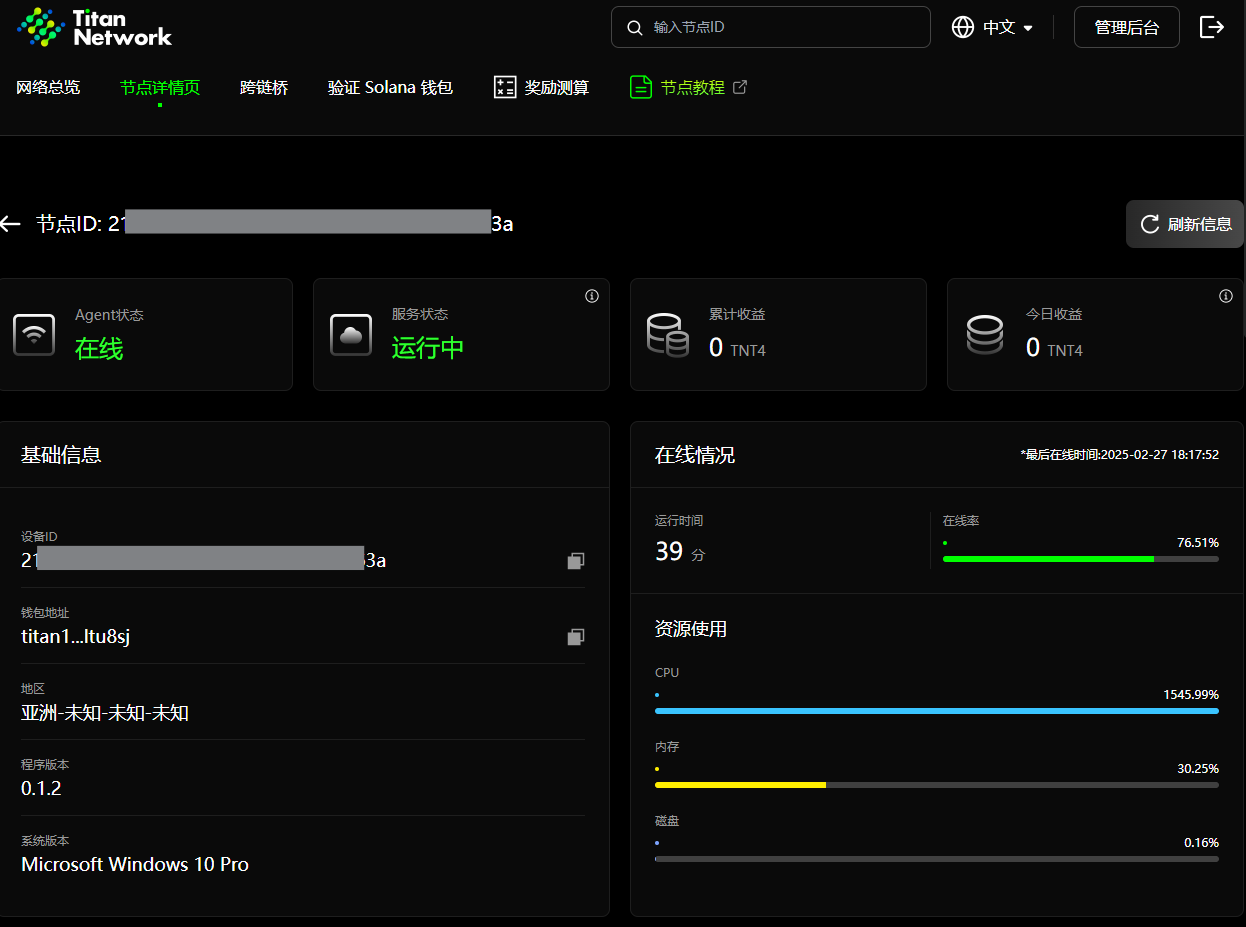The height and width of the screenshot is (927, 1246).
Task: Click the search magnifier icon
Action: [x=635, y=28]
